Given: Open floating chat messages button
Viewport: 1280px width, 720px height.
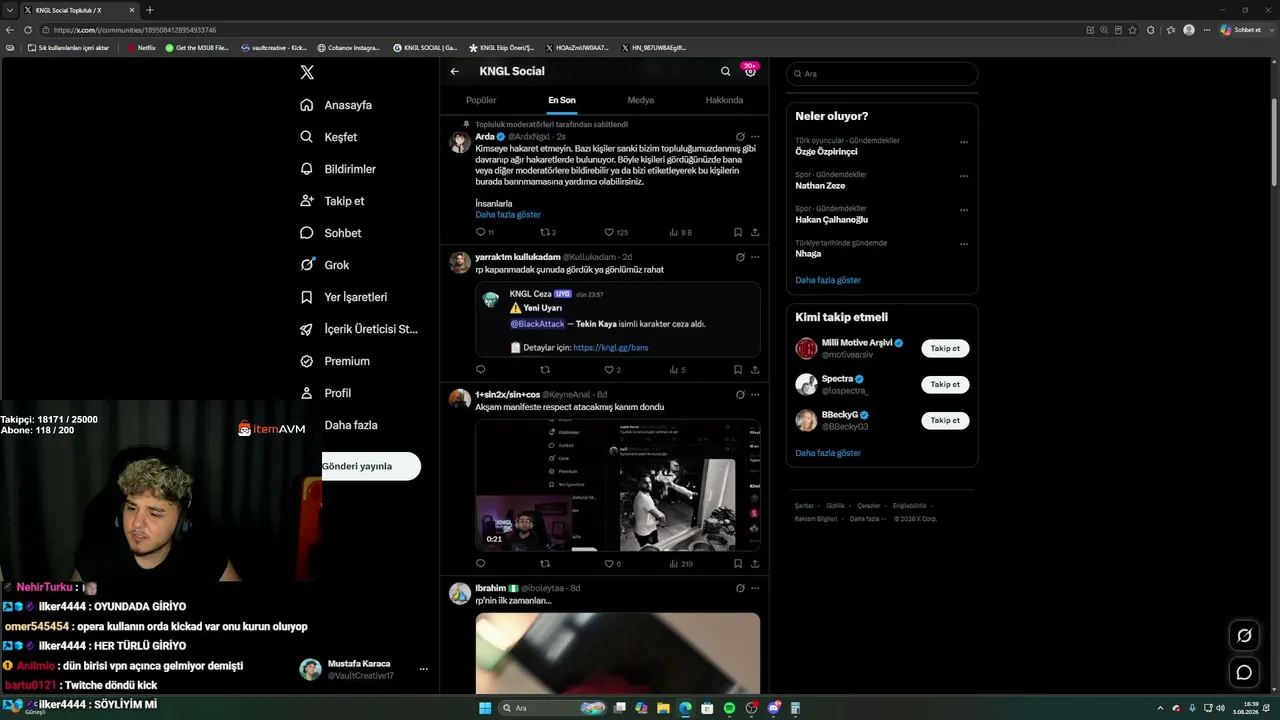Looking at the screenshot, I should [1244, 673].
